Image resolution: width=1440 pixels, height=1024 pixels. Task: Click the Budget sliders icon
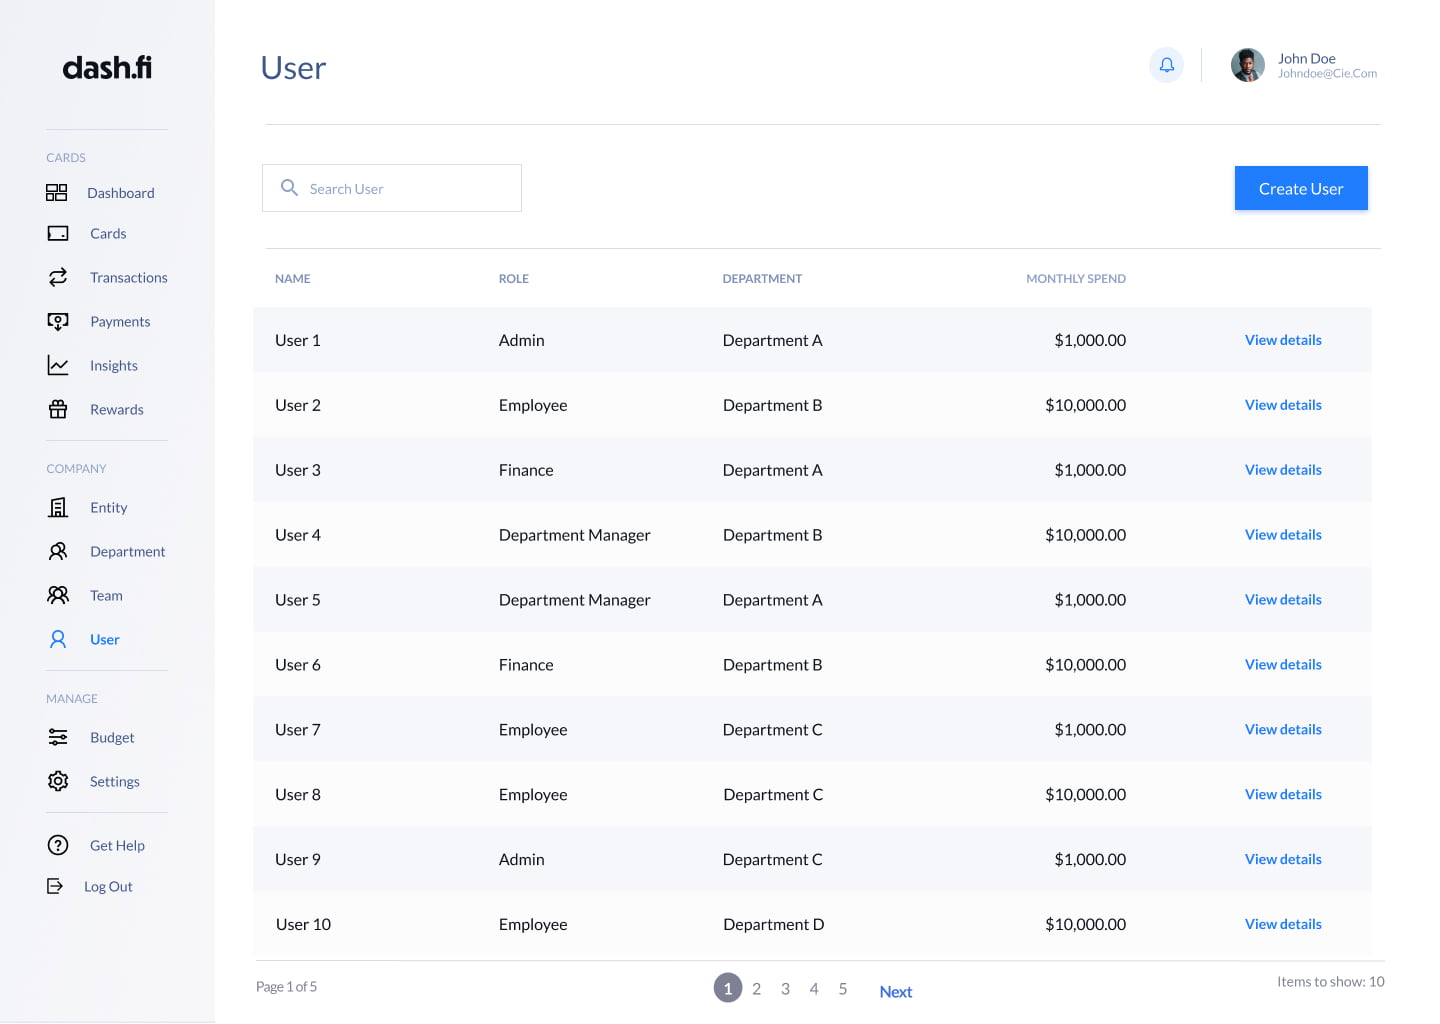[58, 738]
